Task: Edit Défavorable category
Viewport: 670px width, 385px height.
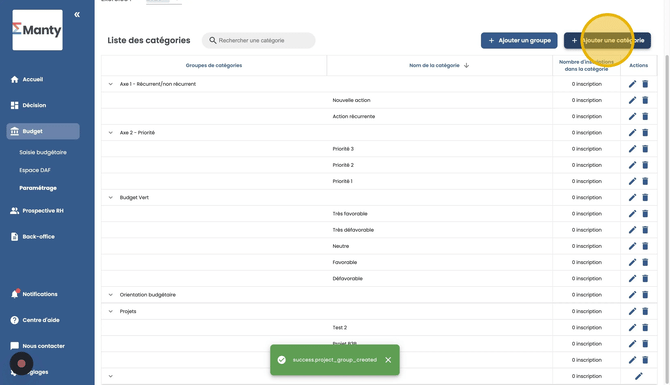Action: click(632, 279)
